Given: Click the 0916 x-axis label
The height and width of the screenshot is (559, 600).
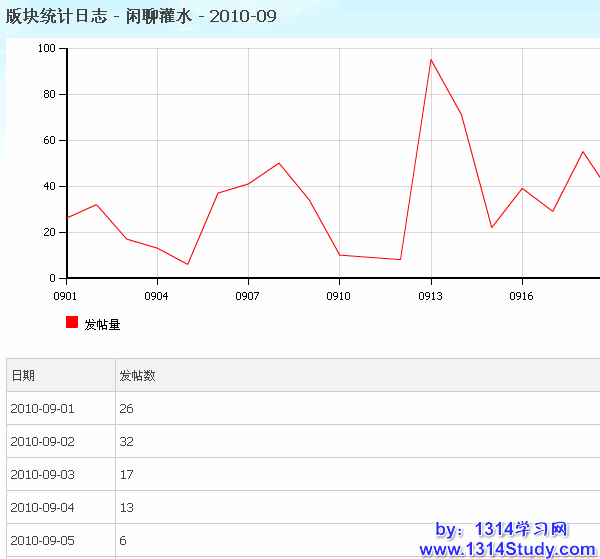Looking at the screenshot, I should (520, 296).
